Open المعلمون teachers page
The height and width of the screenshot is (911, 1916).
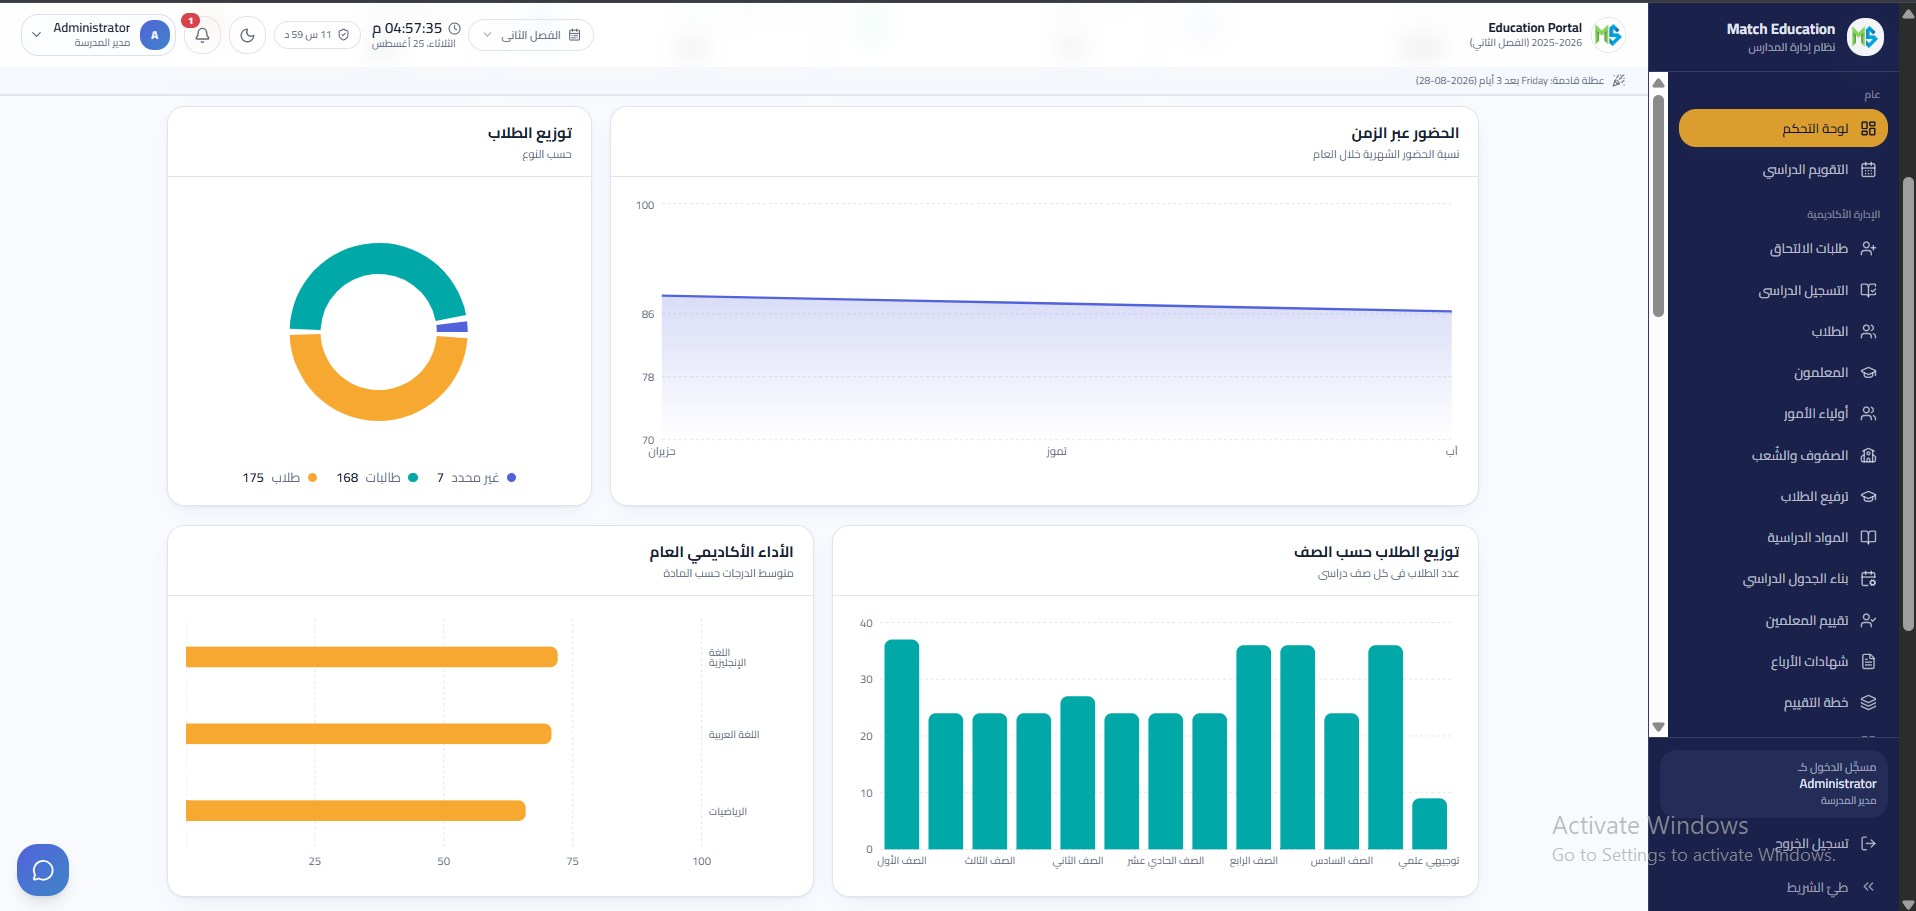1783,373
